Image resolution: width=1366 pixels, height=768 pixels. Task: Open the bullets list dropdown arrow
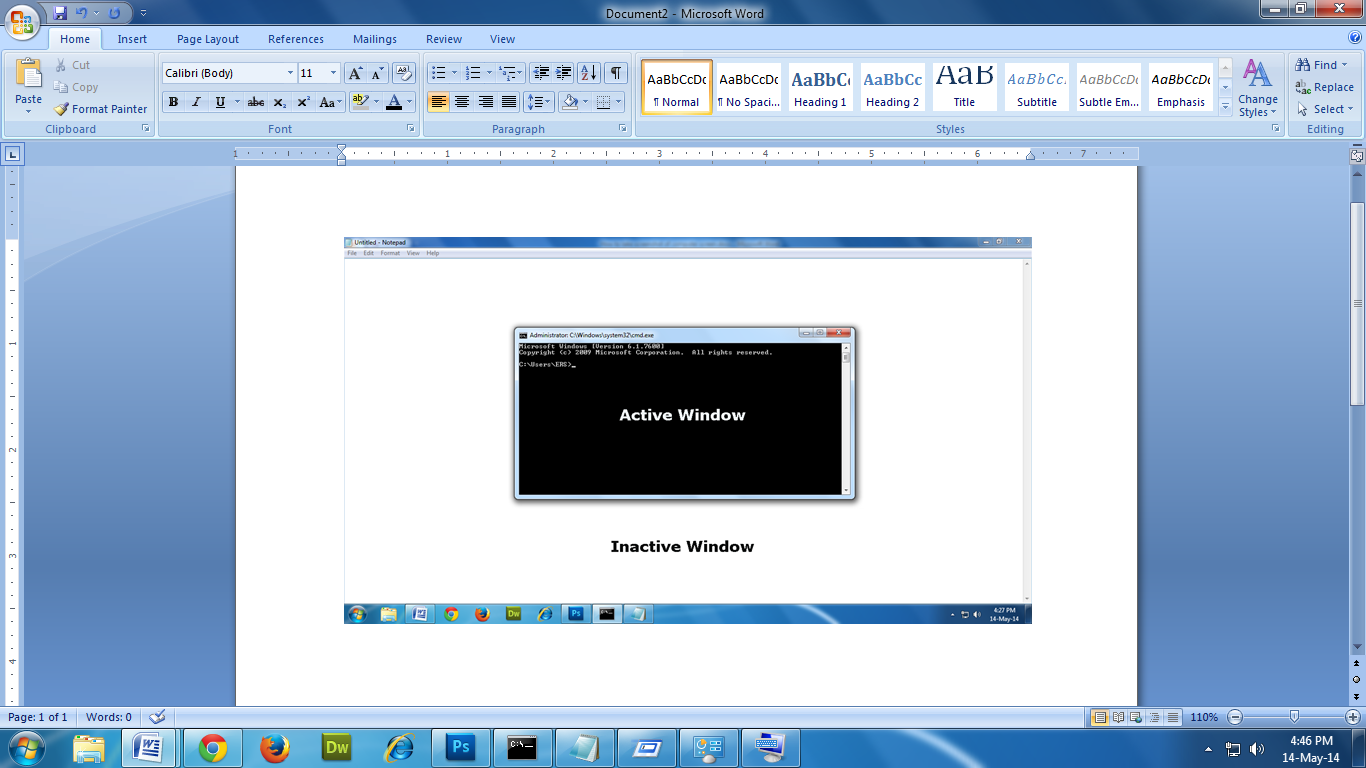[x=454, y=73]
